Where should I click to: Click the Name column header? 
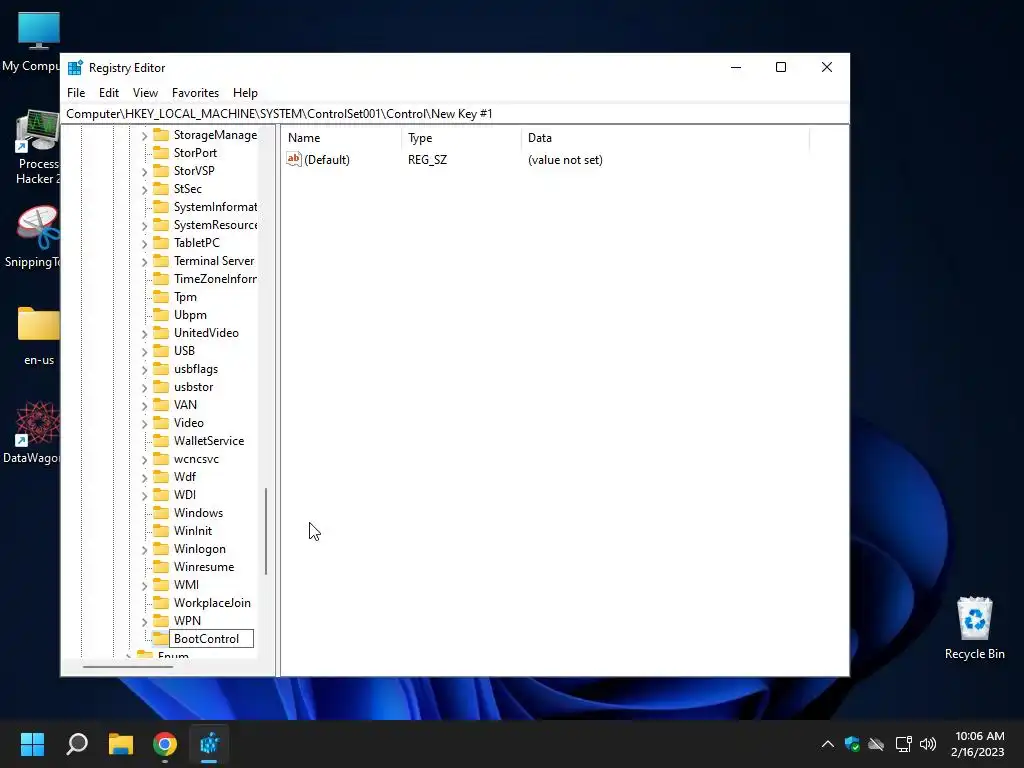(342, 138)
